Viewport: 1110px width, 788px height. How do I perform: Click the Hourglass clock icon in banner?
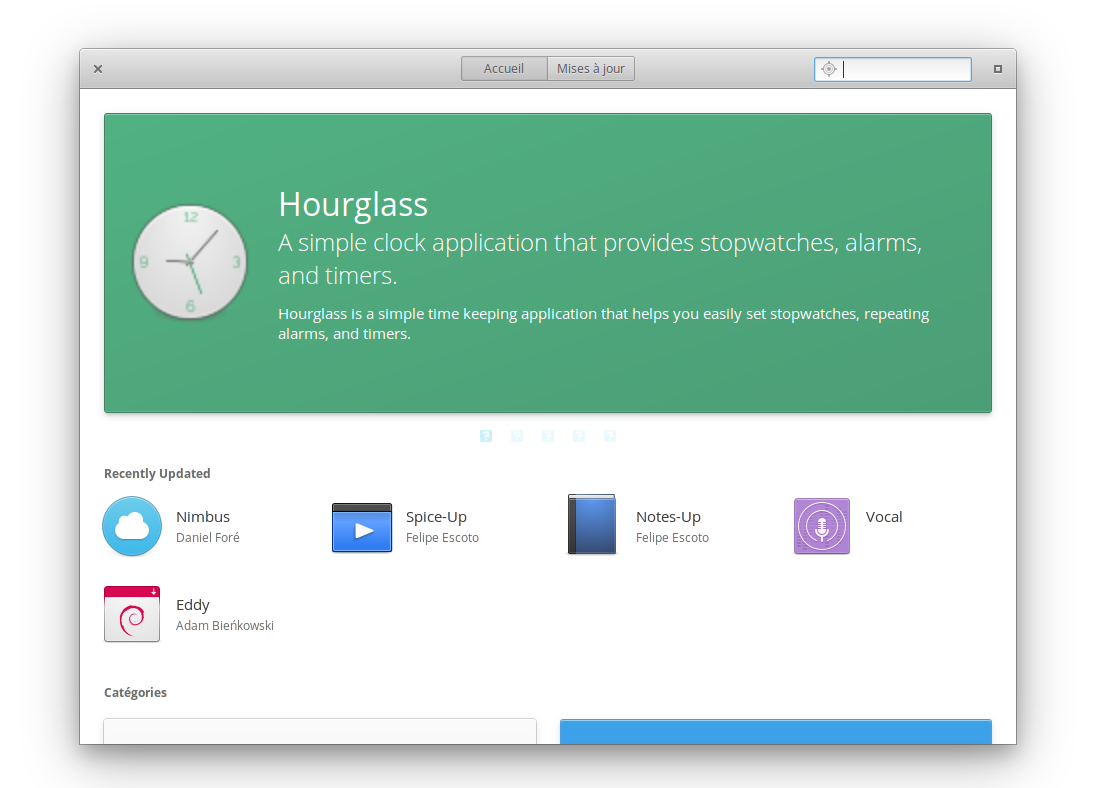190,263
